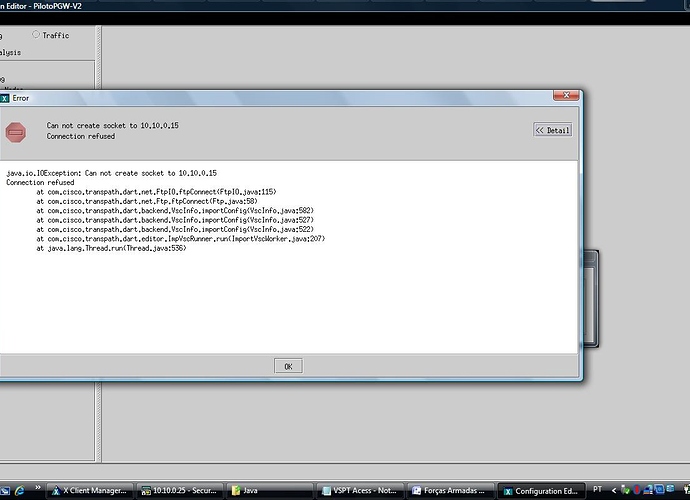Select the Traffic radio button
This screenshot has height=500, width=690.
click(x=36, y=34)
